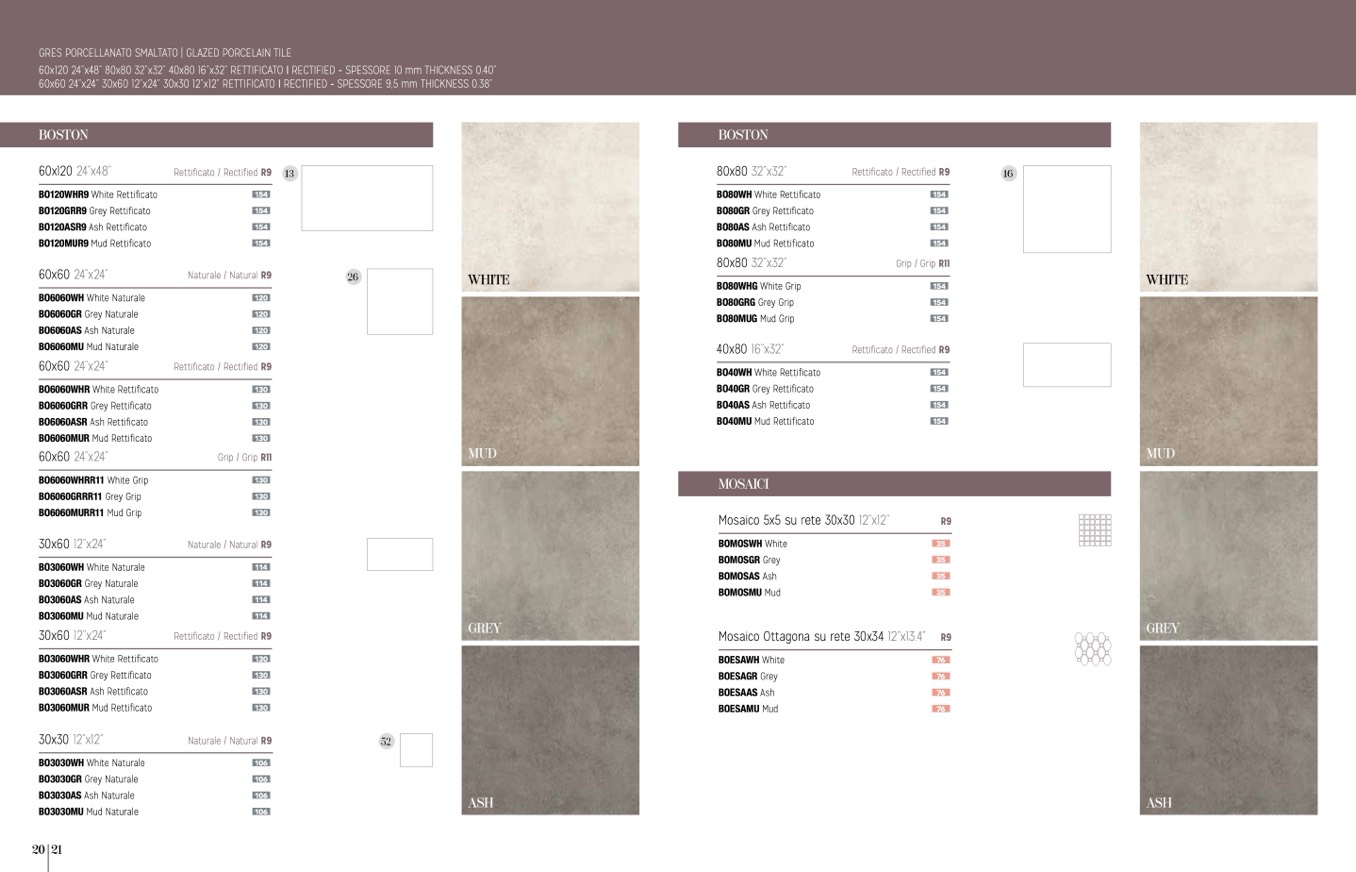Click the 106 price tag for BO3030WH
Viewport: 1356px width, 872px height.
261,763
